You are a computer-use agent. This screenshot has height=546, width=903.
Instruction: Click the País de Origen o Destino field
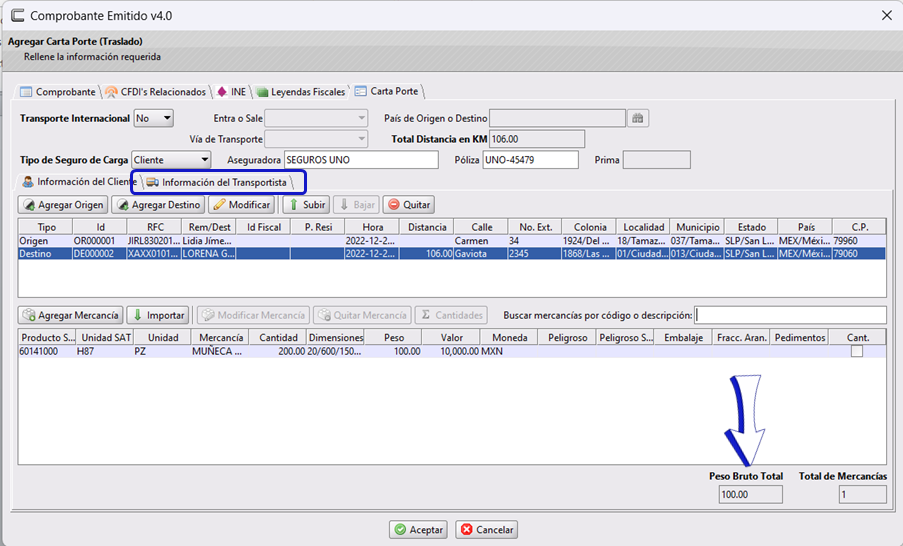pos(557,118)
